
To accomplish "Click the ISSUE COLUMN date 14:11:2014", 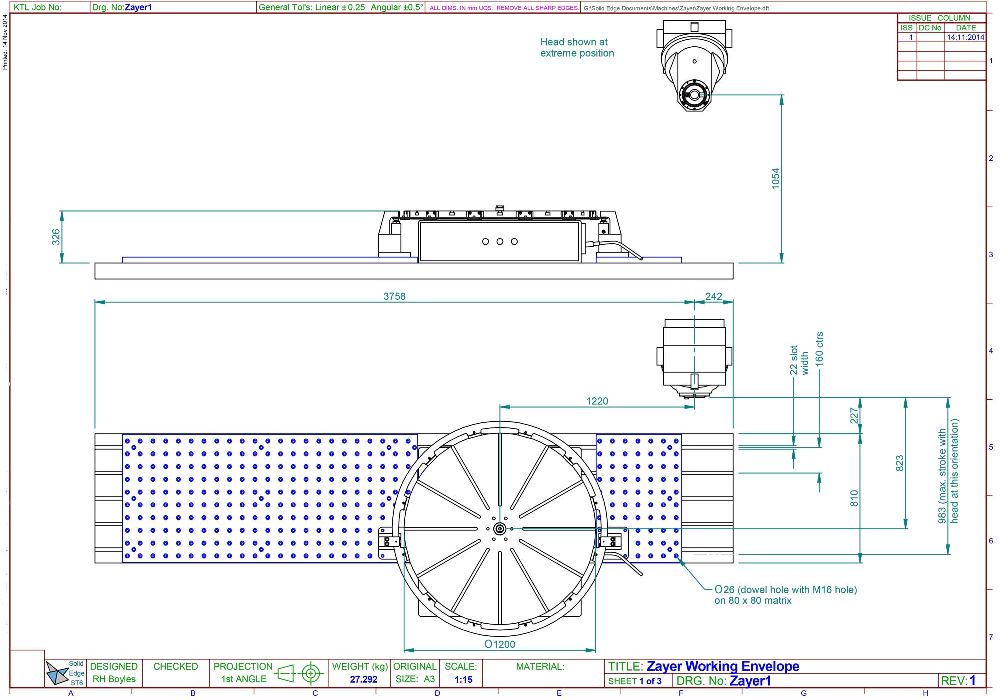I will click(966, 37).
